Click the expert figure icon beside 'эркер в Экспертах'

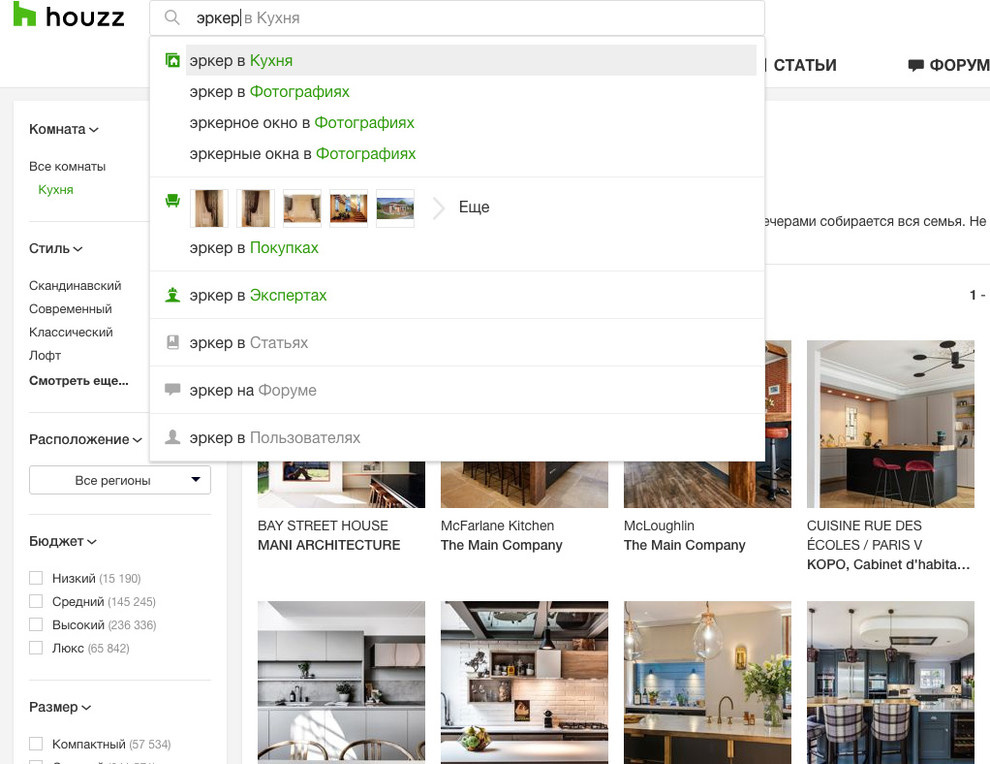pos(172,294)
